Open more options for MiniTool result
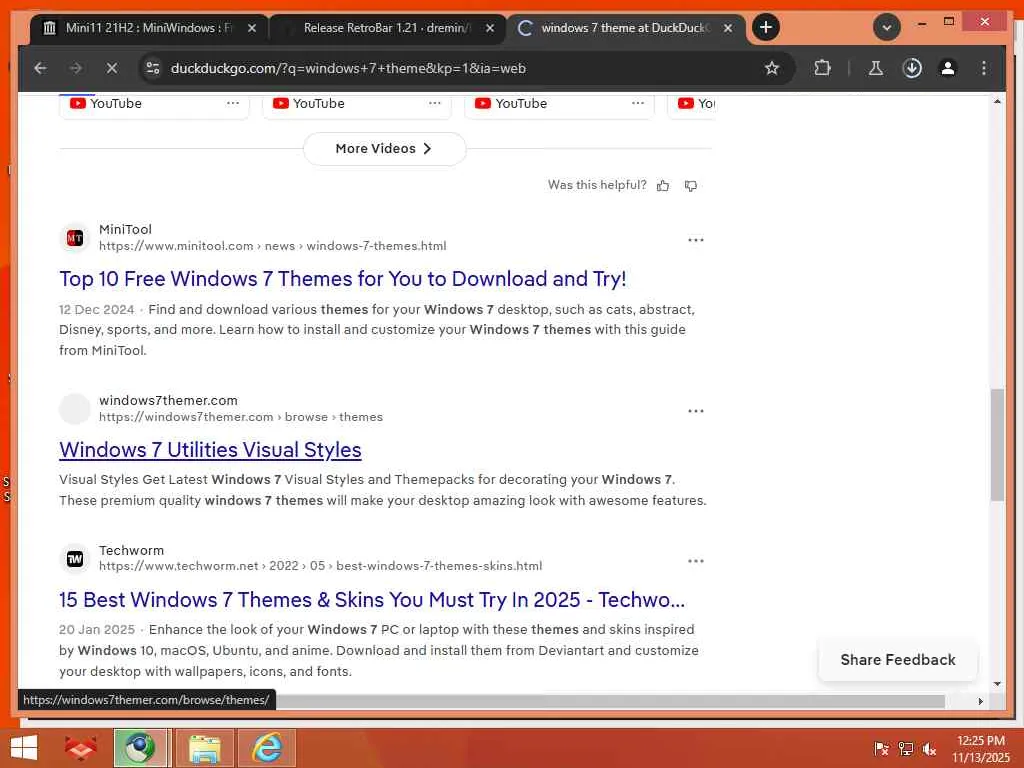The width and height of the screenshot is (1024, 768). 696,240
